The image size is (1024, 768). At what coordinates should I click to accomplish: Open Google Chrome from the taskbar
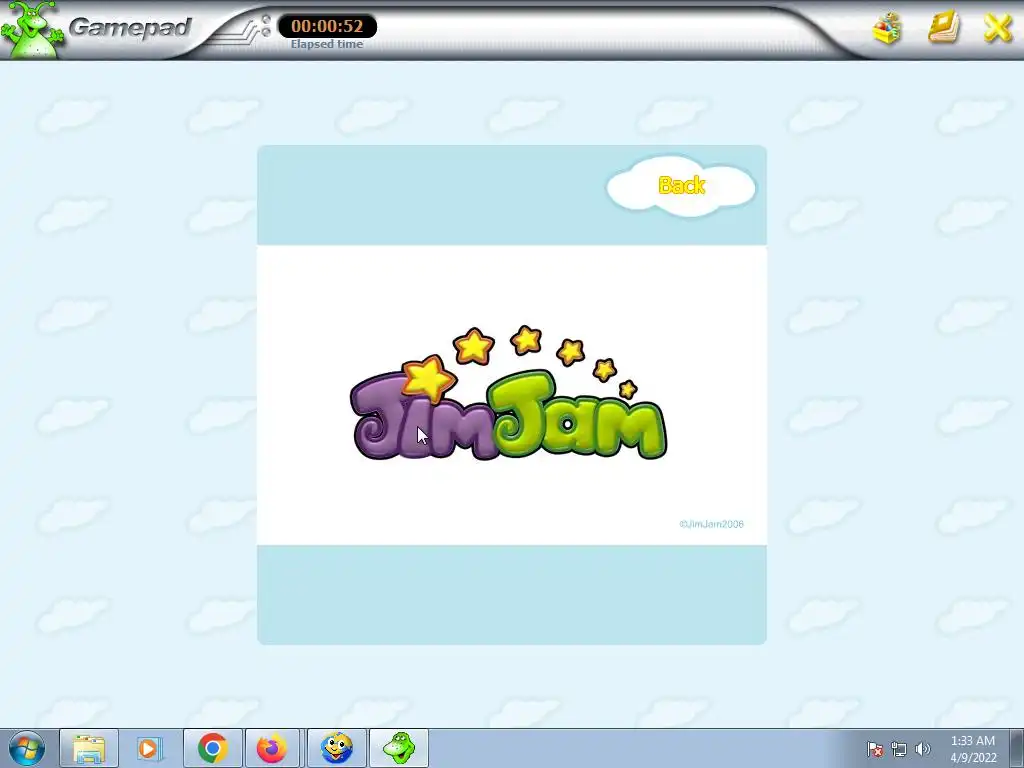(x=212, y=748)
